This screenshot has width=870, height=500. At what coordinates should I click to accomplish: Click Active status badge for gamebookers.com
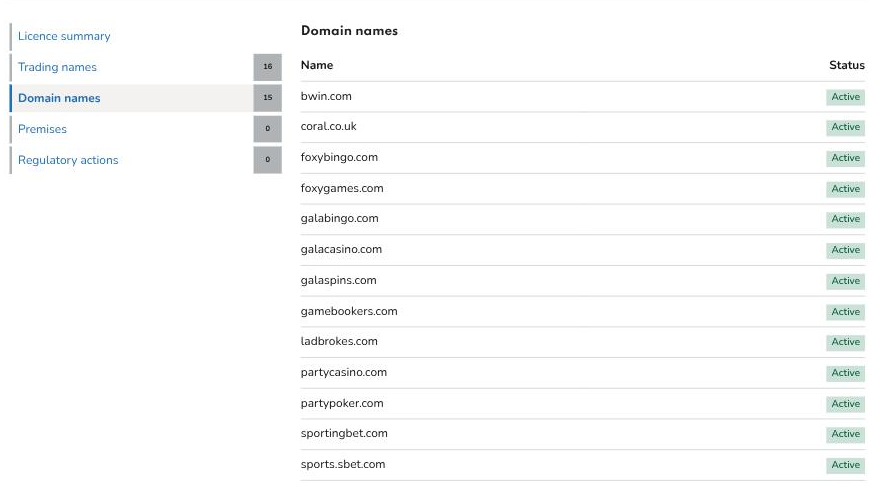pos(846,312)
